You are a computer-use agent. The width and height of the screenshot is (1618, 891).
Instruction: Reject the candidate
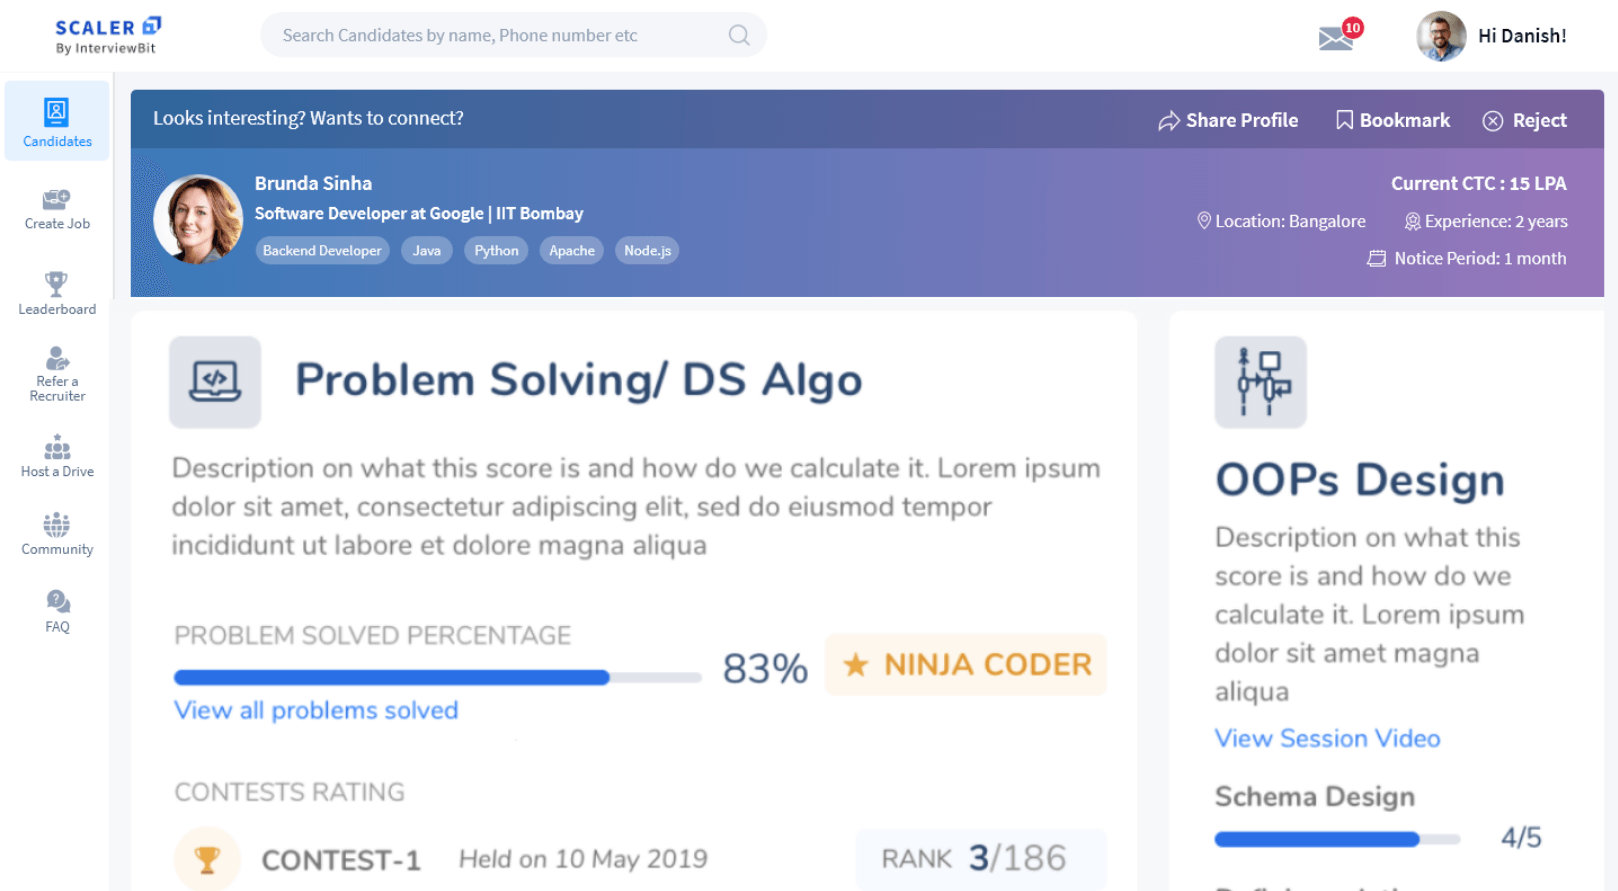(1524, 120)
